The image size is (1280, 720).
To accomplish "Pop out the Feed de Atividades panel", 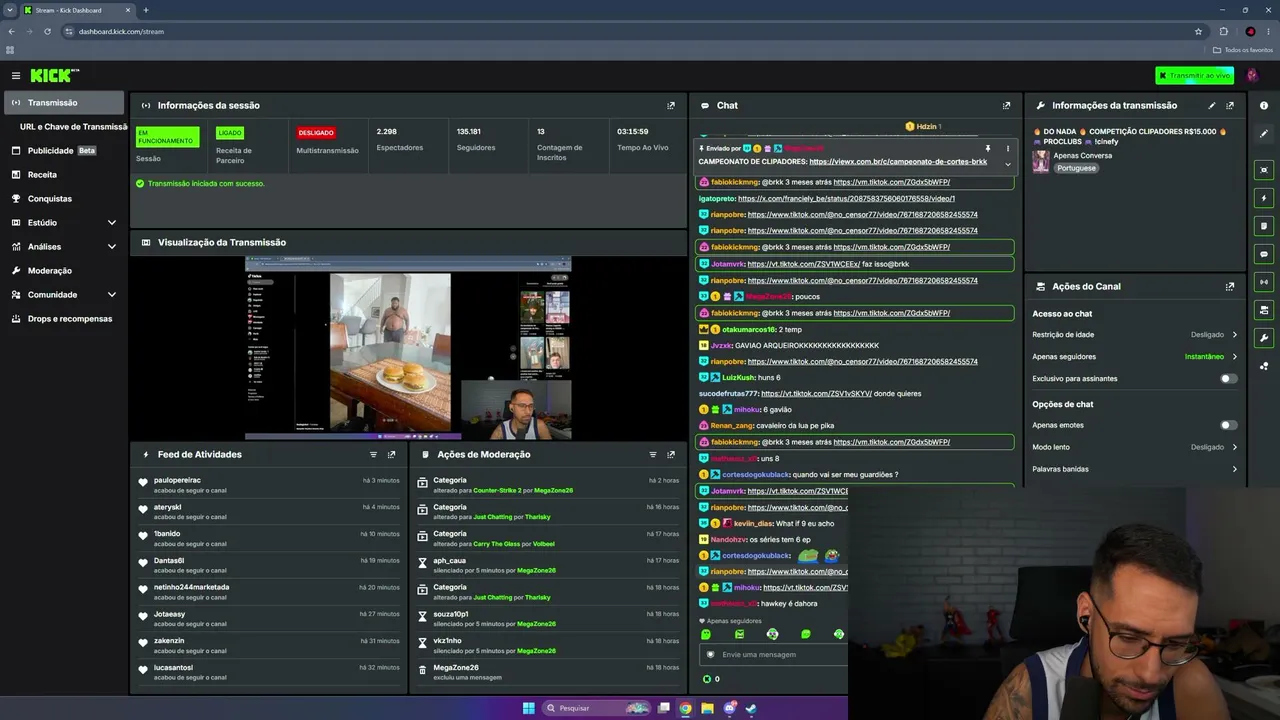I will 391,454.
